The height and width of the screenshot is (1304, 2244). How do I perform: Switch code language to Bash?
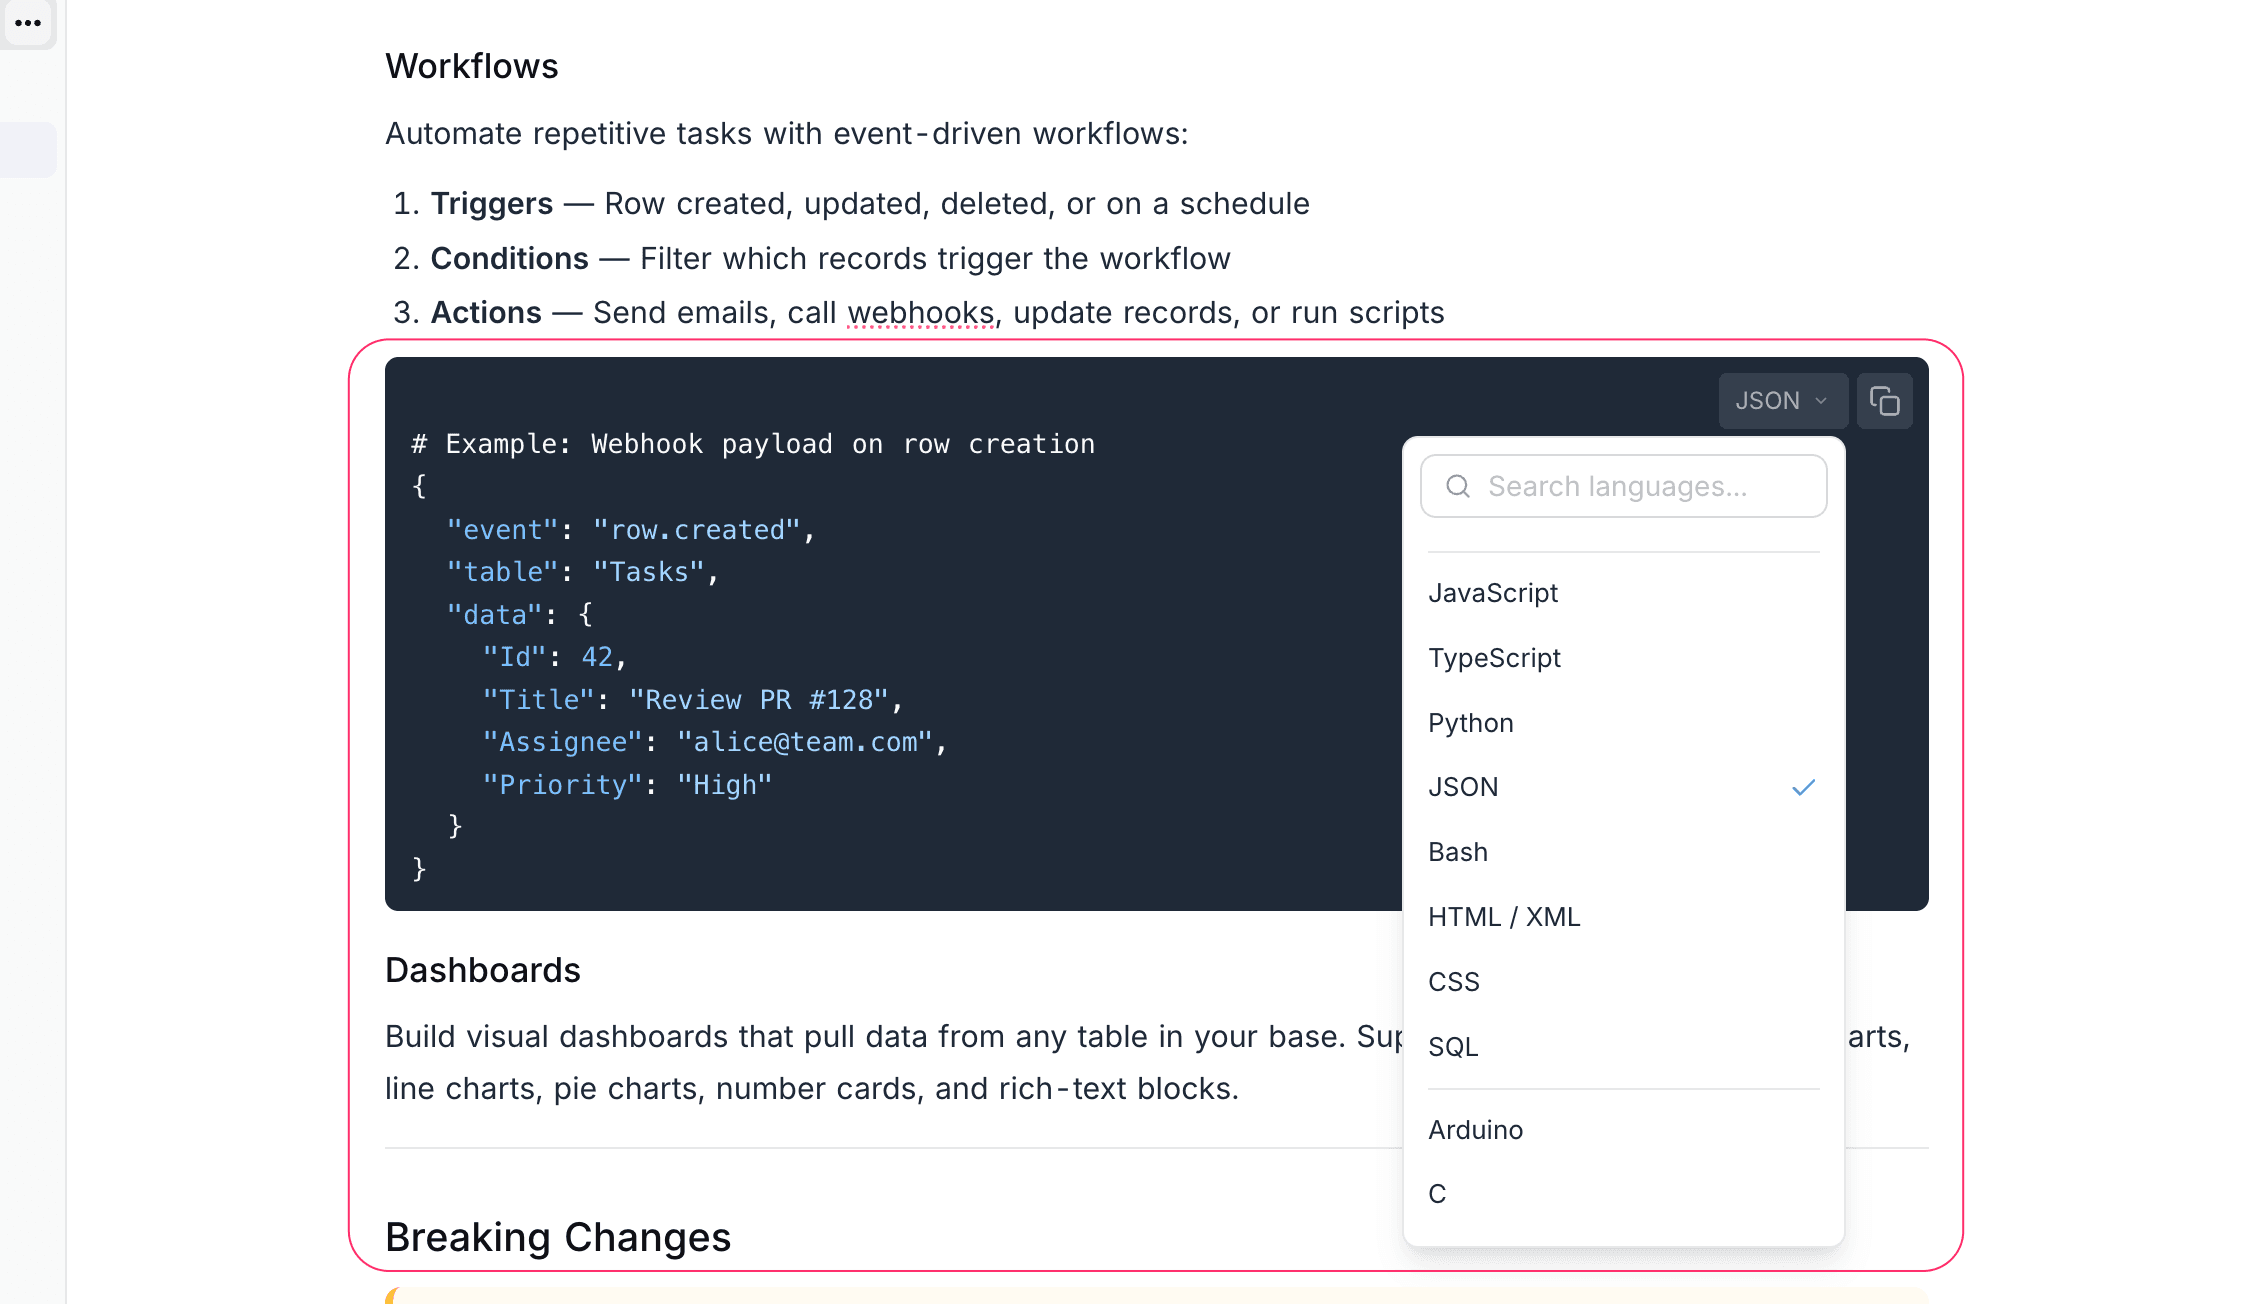coord(1458,852)
